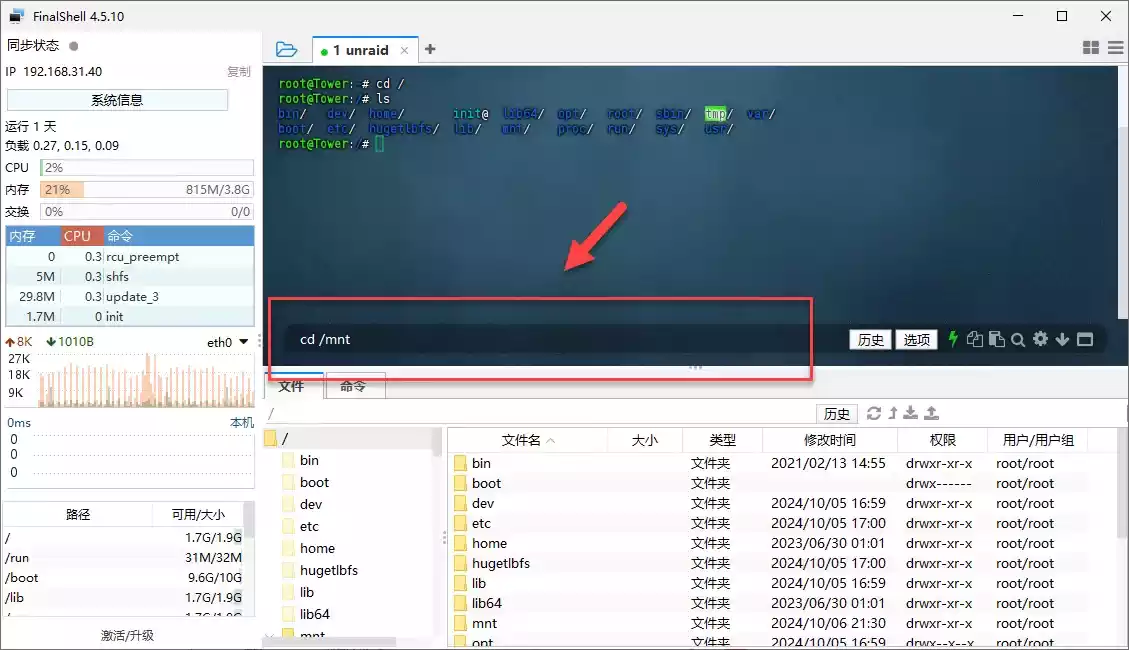The width and height of the screenshot is (1129, 650).
Task: Open the connection manager folder icon
Action: click(x=286, y=49)
